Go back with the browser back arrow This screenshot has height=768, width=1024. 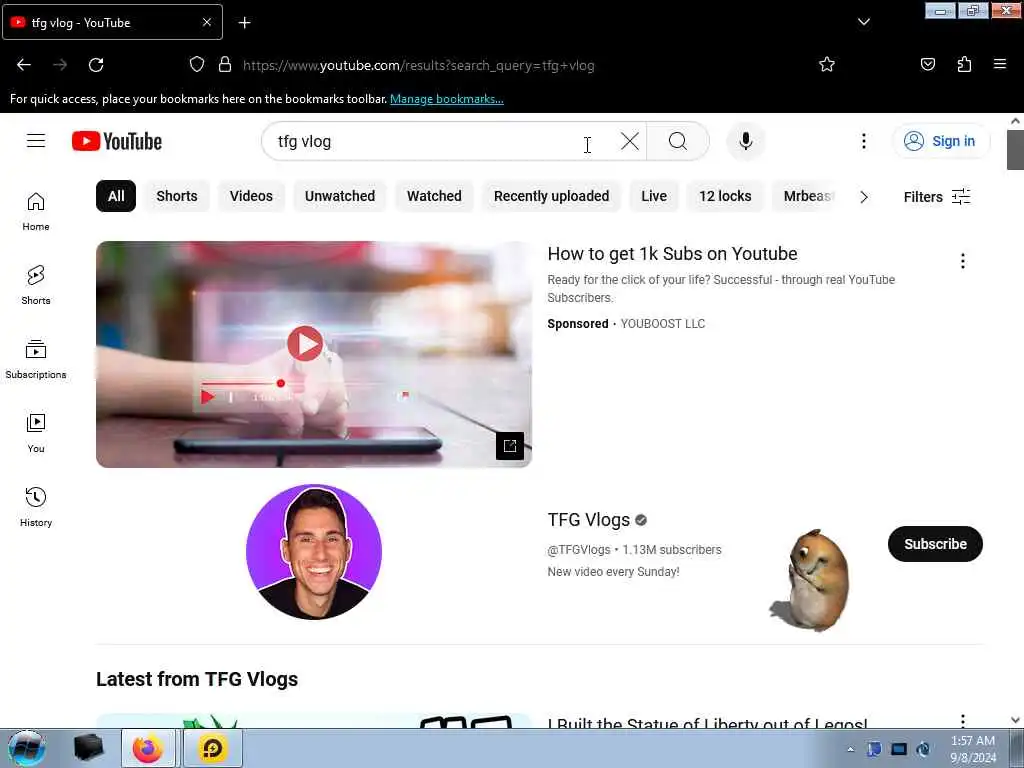[24, 65]
